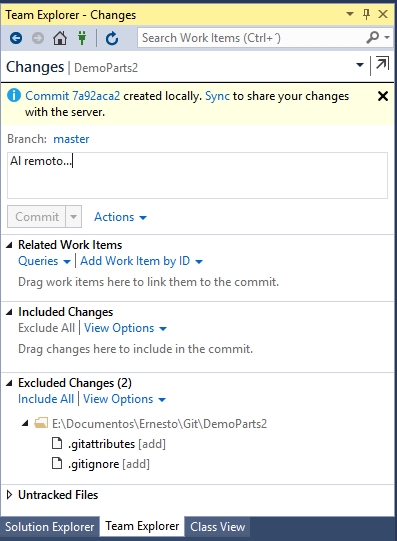The image size is (397, 541).
Task: Open View Options under Excluded Changes
Action: [x=125, y=399]
